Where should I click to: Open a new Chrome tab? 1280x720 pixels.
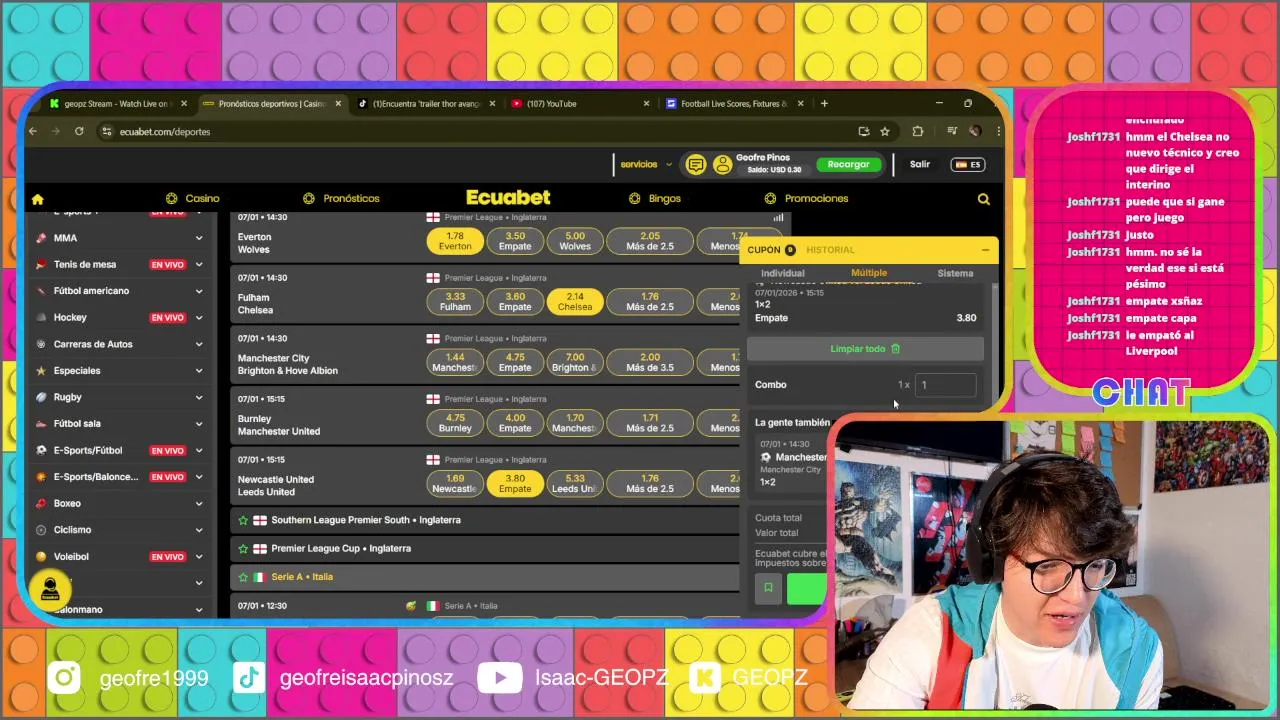[x=824, y=103]
